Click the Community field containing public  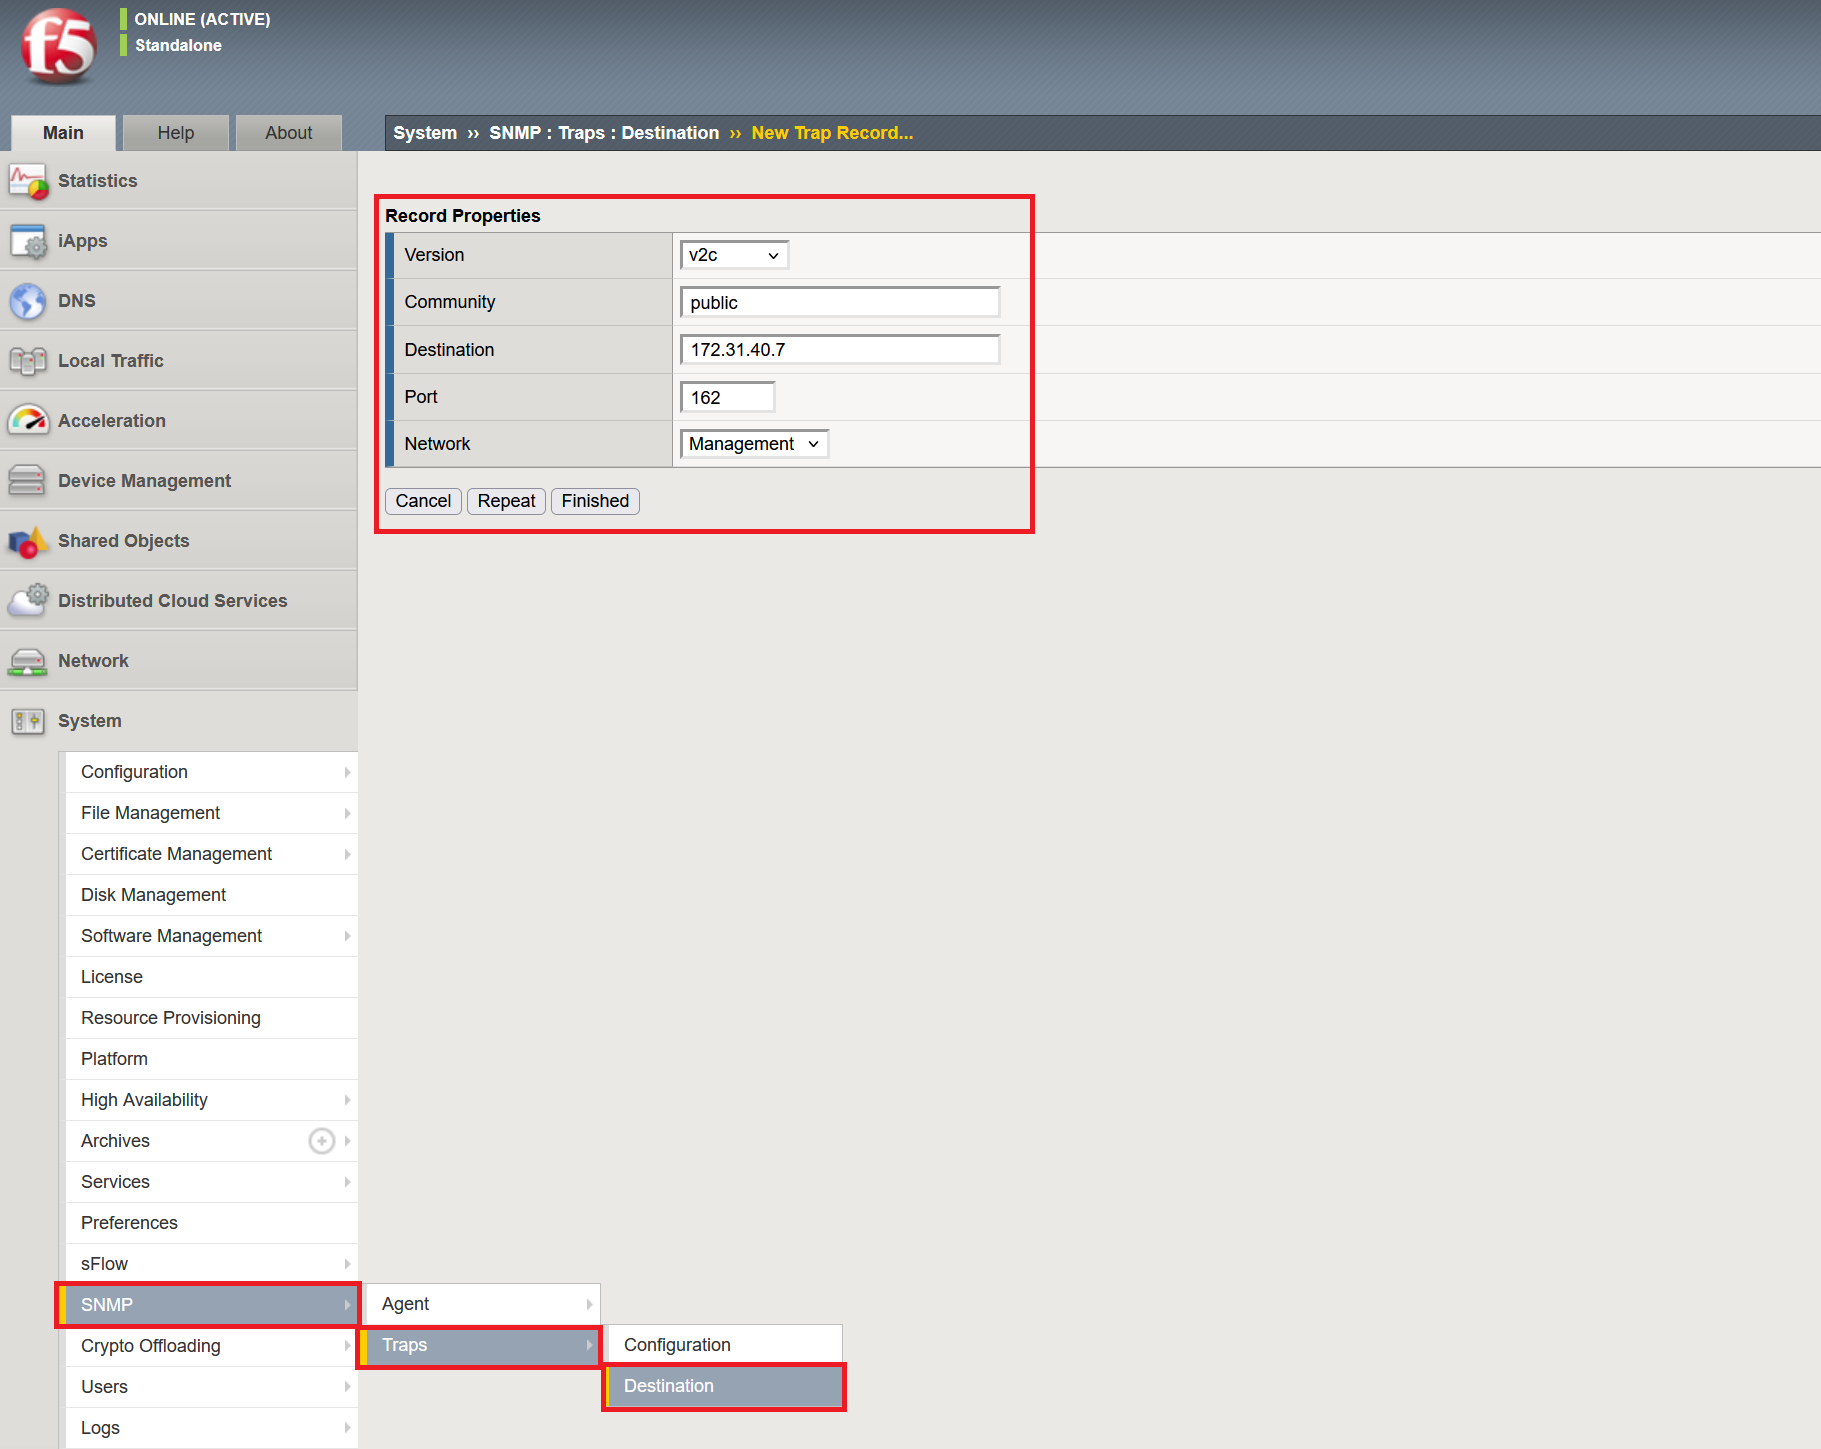click(838, 301)
